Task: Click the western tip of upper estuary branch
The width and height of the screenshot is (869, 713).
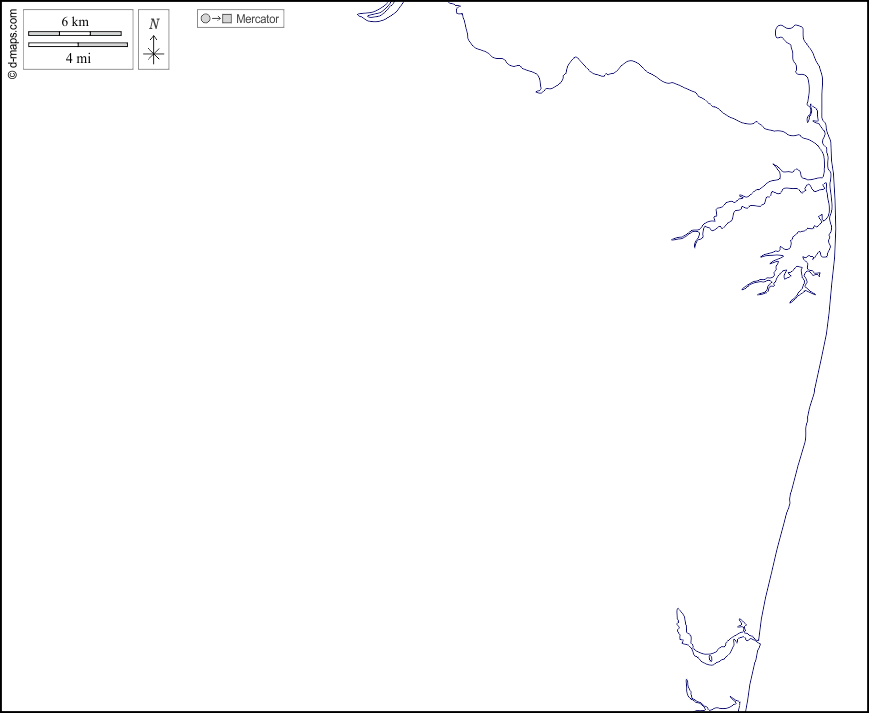Action: [x=675, y=238]
